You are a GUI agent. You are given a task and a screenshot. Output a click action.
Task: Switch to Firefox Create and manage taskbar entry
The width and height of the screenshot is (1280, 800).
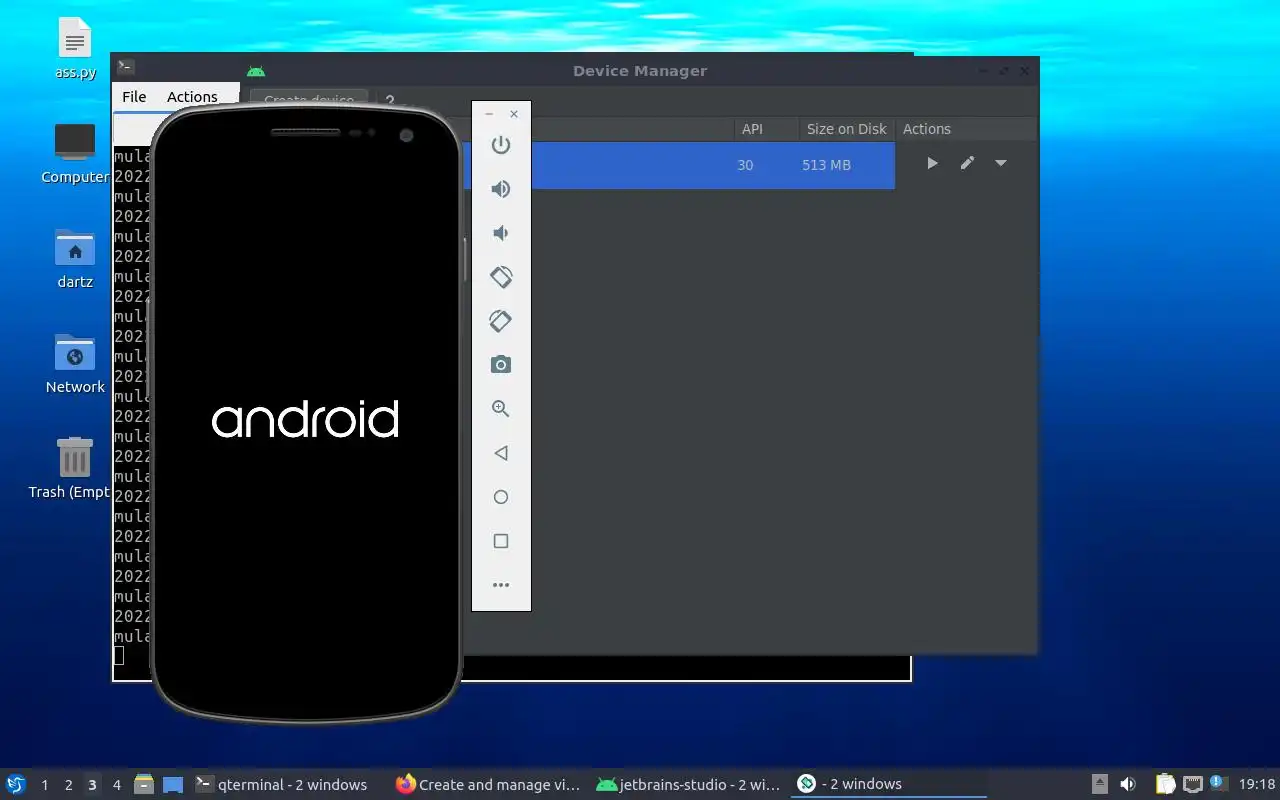tap(489, 785)
